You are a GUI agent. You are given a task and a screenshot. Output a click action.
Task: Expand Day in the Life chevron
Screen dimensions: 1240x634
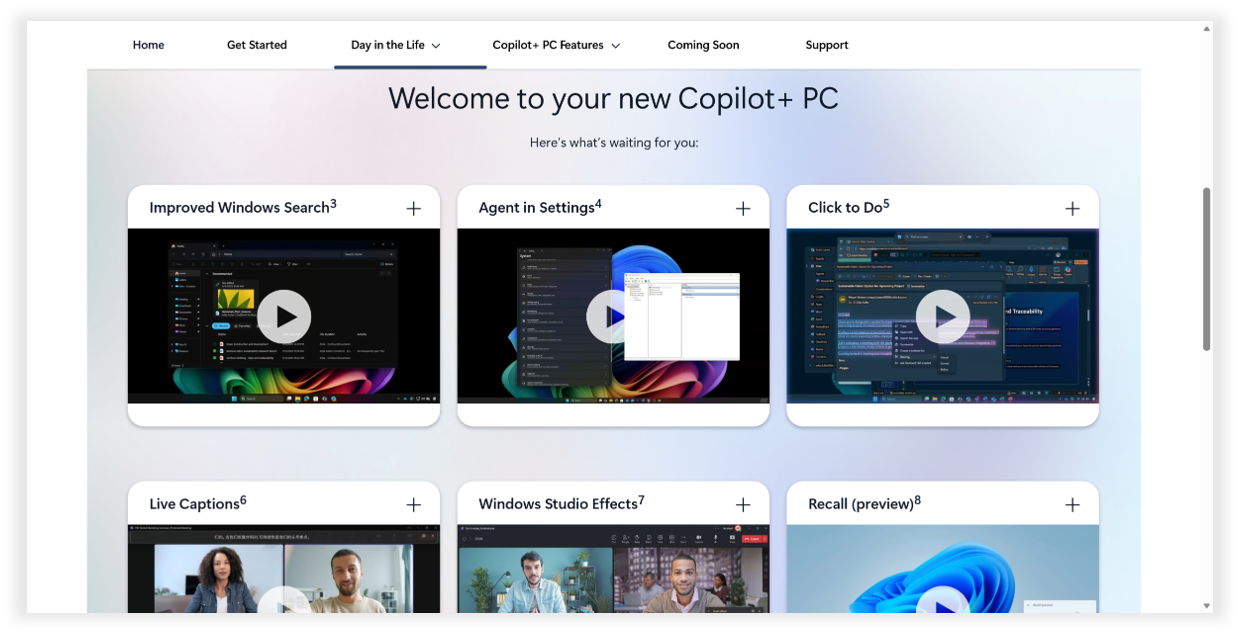pyautogui.click(x=436, y=46)
